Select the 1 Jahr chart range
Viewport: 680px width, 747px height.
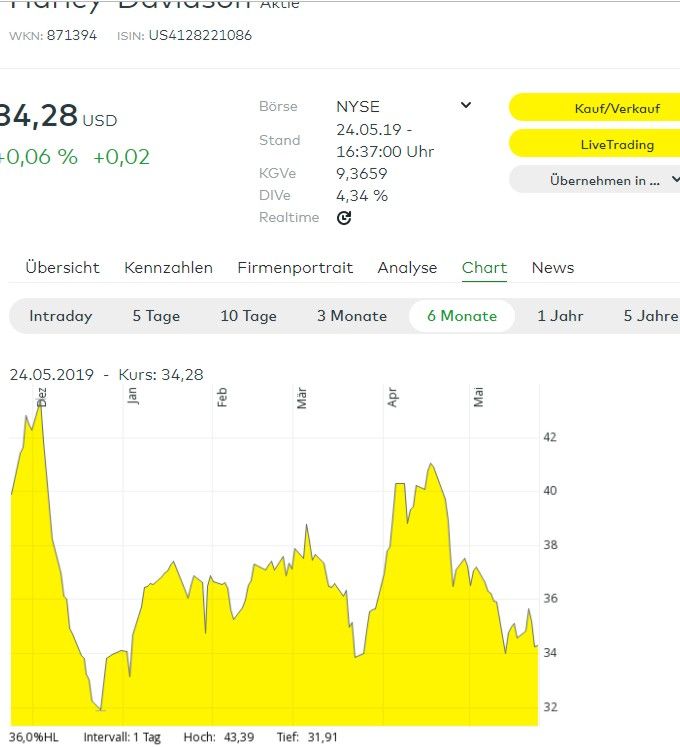pyautogui.click(x=560, y=316)
